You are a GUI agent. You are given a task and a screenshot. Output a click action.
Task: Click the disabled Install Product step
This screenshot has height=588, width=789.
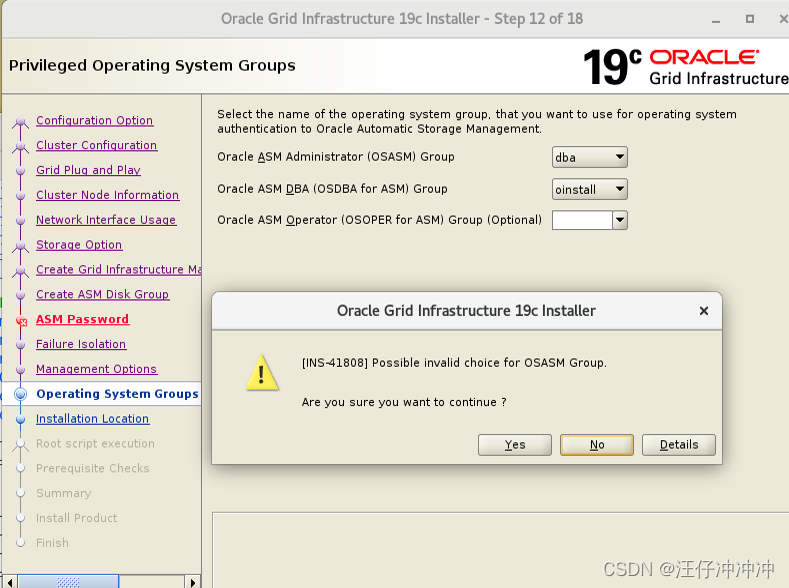tap(76, 518)
